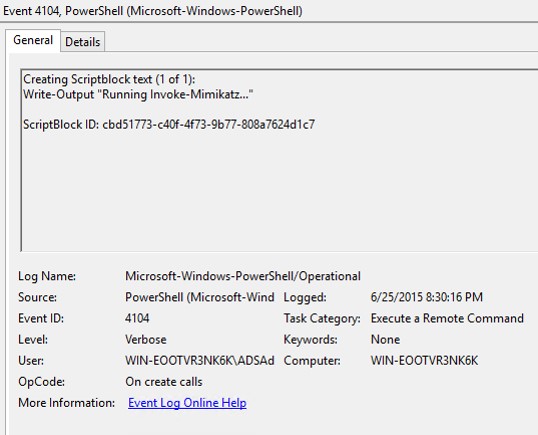Select the Log Name value Microsoft-Windows-PowerShell/Operational
Screen dimensions: 538x435
click(x=243, y=276)
